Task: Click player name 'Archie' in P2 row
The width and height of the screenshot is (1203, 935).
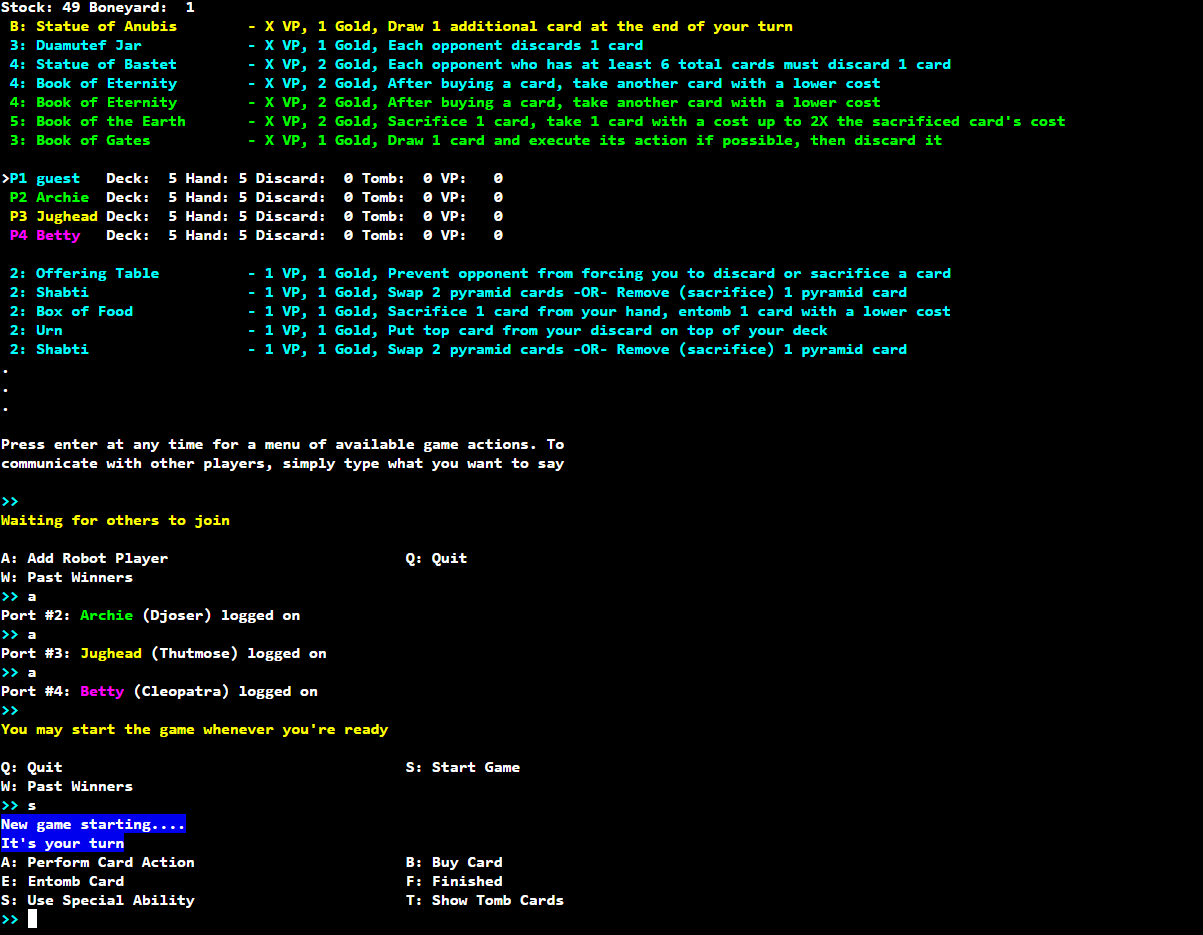Action: [62, 197]
